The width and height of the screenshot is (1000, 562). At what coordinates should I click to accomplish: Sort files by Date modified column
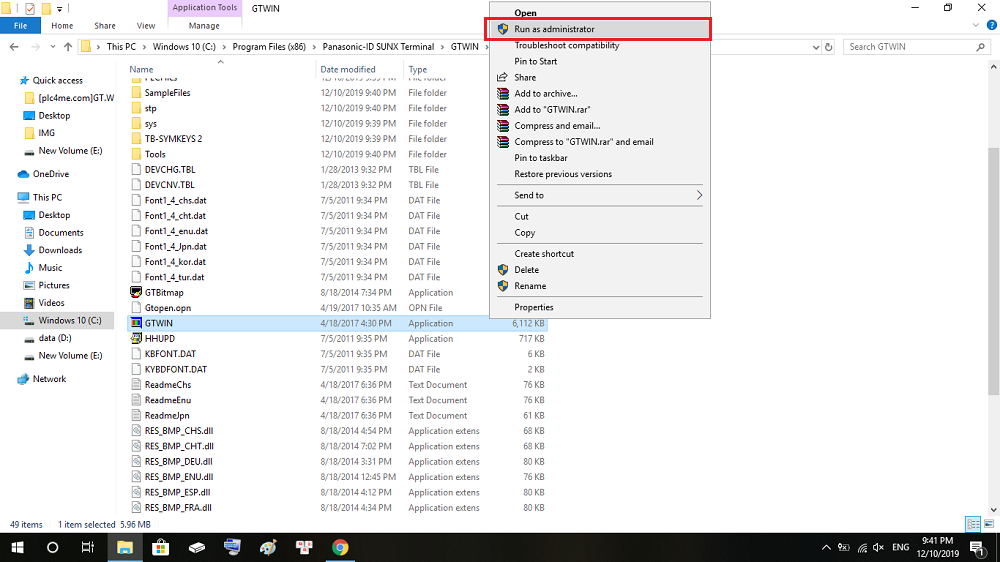[x=348, y=69]
